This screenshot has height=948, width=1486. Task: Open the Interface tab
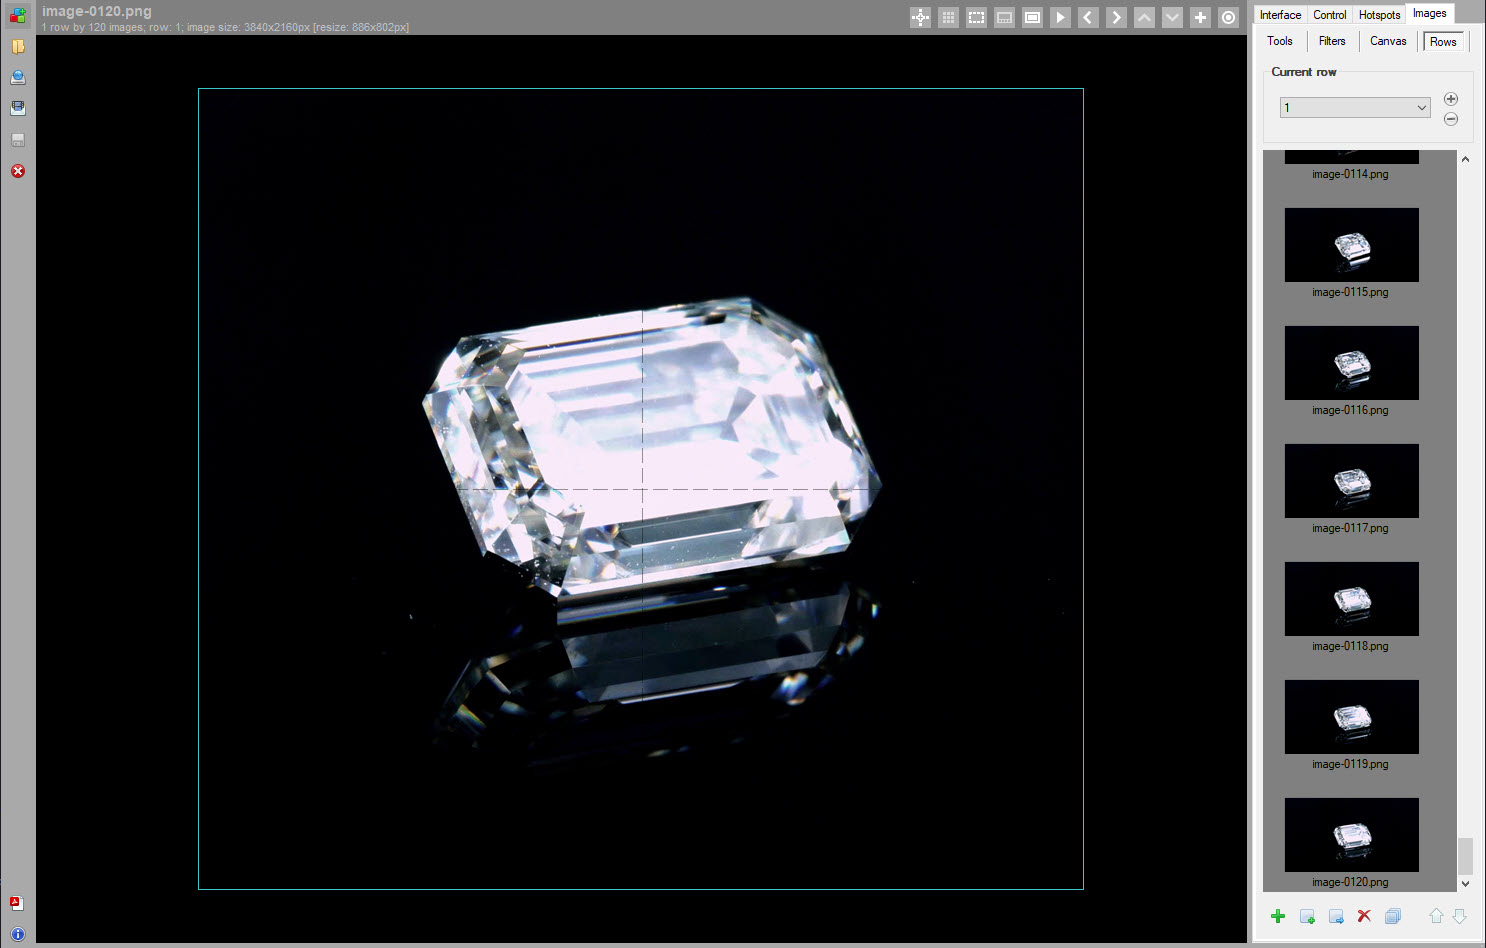coord(1280,15)
